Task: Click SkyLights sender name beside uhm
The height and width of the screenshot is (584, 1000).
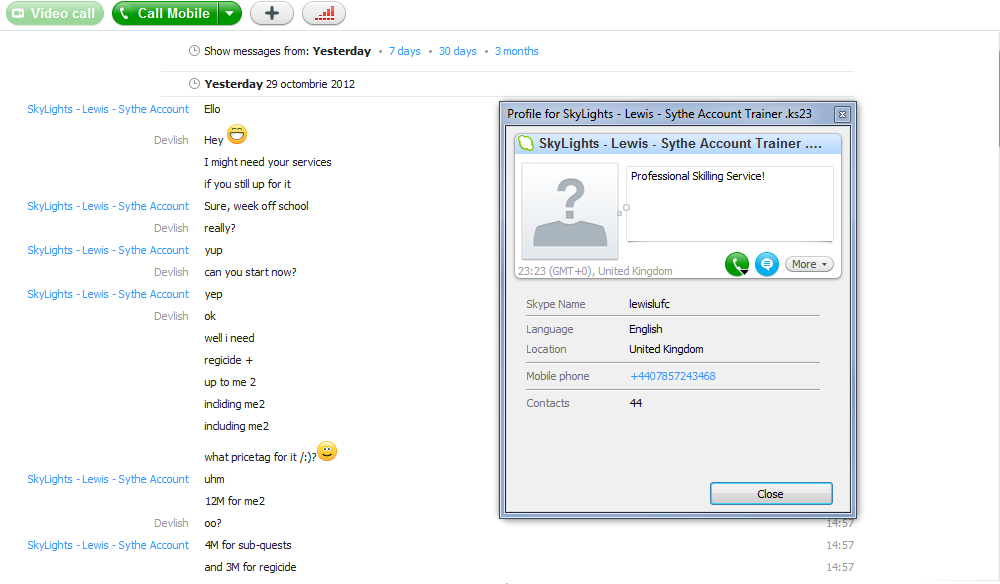Action: (108, 479)
